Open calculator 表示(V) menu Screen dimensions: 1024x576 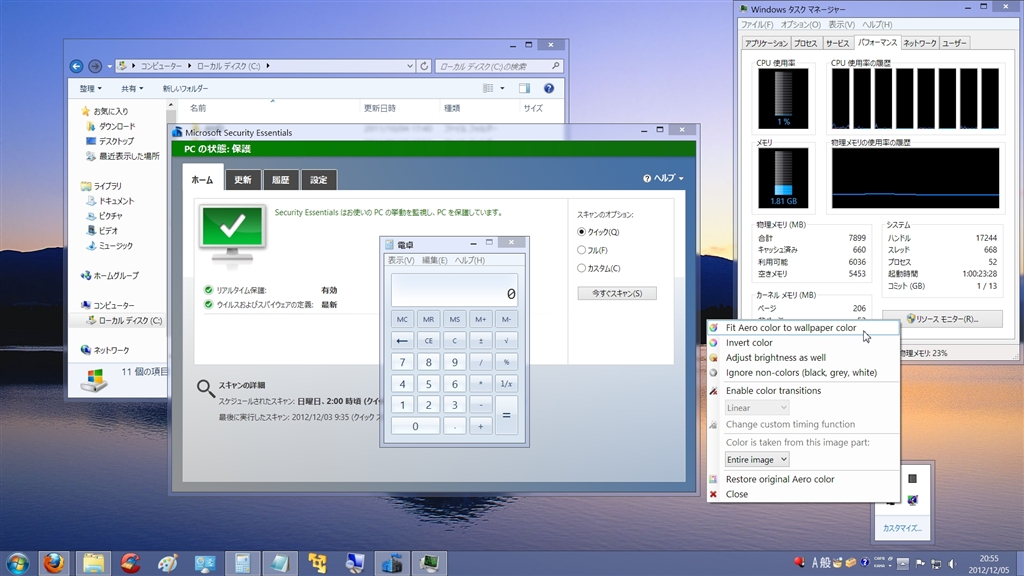(x=401, y=260)
